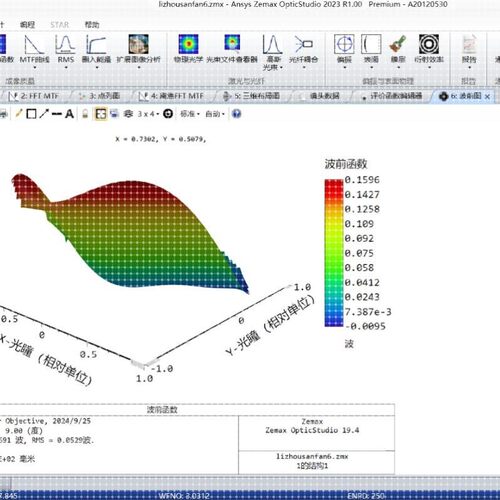This screenshot has height=500, width=500.
Task: Click the 0.1596 color scale maximum
Action: pyautogui.click(x=362, y=180)
